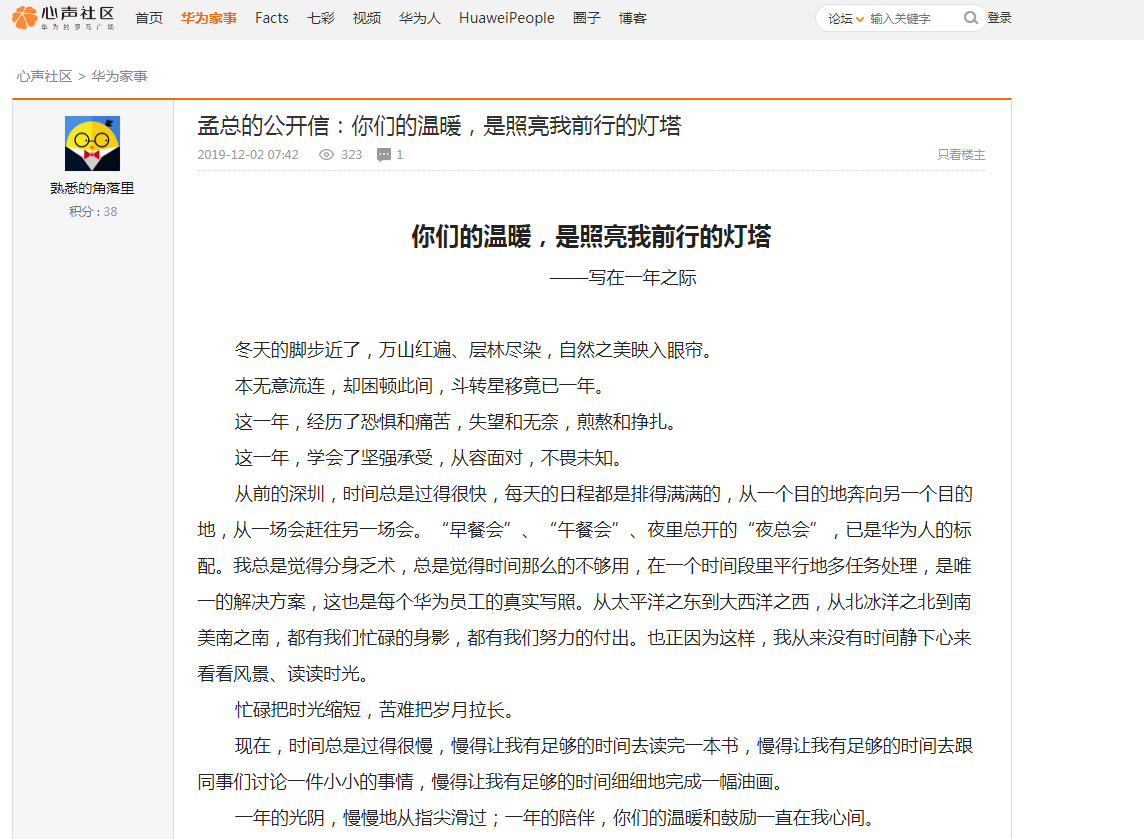1144x839 pixels.
Task: Open the 七彩 navigation item
Action: (x=321, y=18)
